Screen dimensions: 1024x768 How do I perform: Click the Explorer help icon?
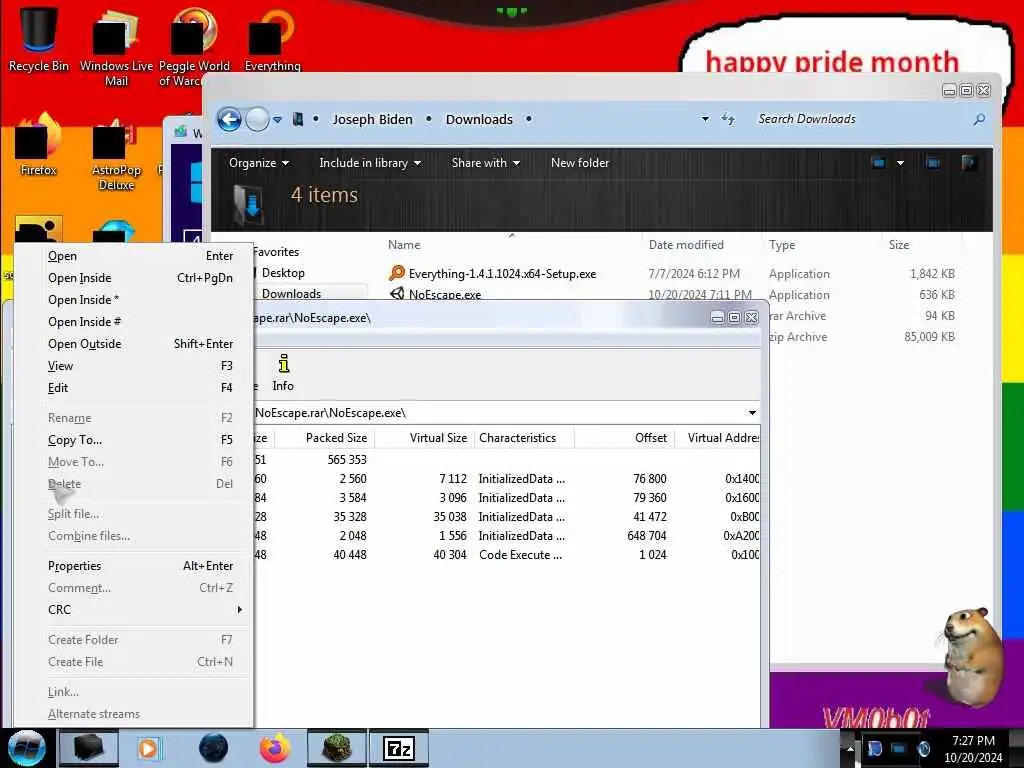tap(969, 163)
